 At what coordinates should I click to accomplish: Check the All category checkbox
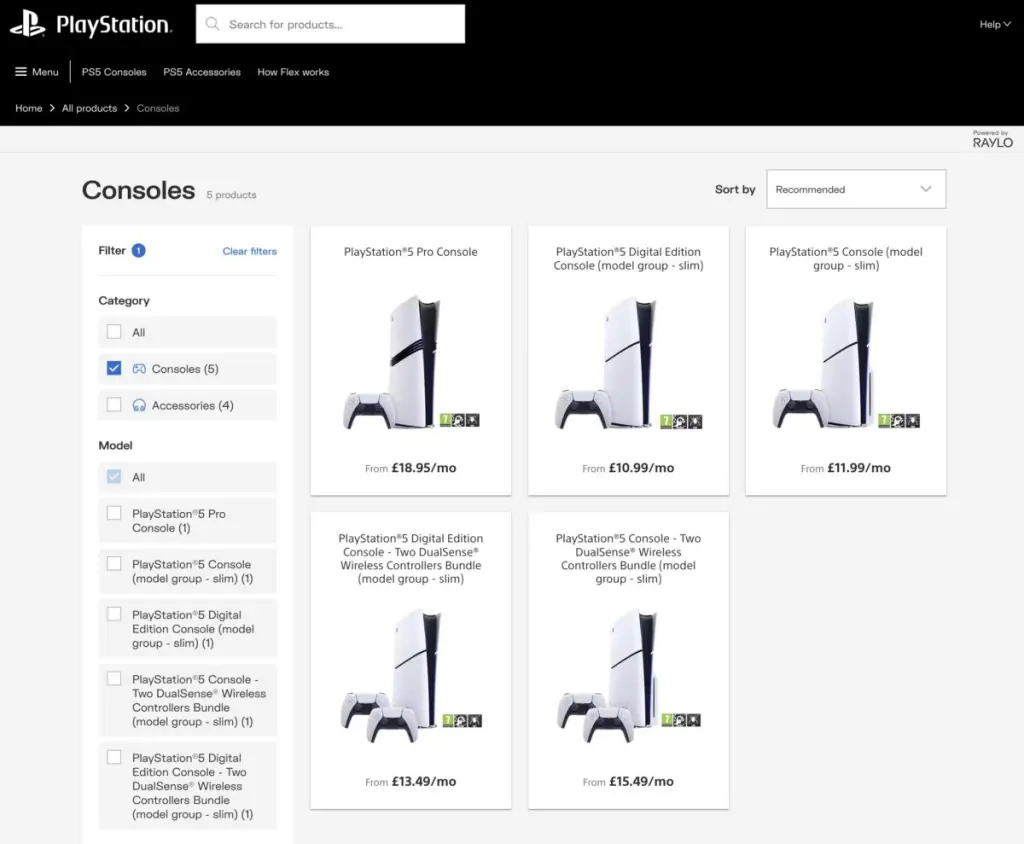114,332
